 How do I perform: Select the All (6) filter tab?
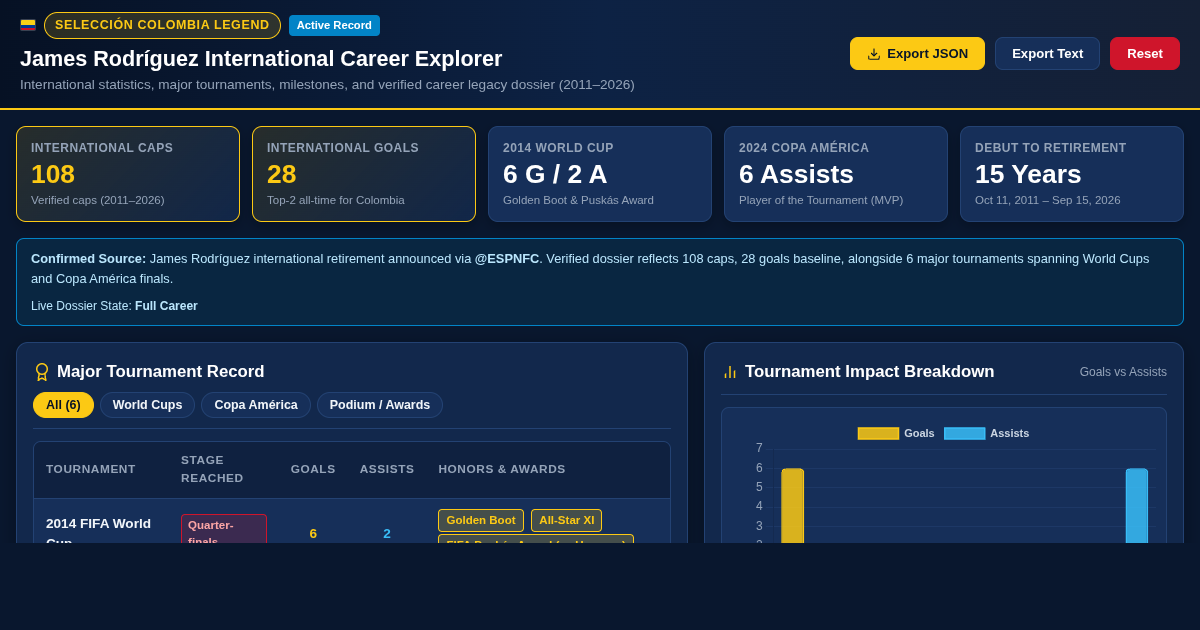coord(63,405)
